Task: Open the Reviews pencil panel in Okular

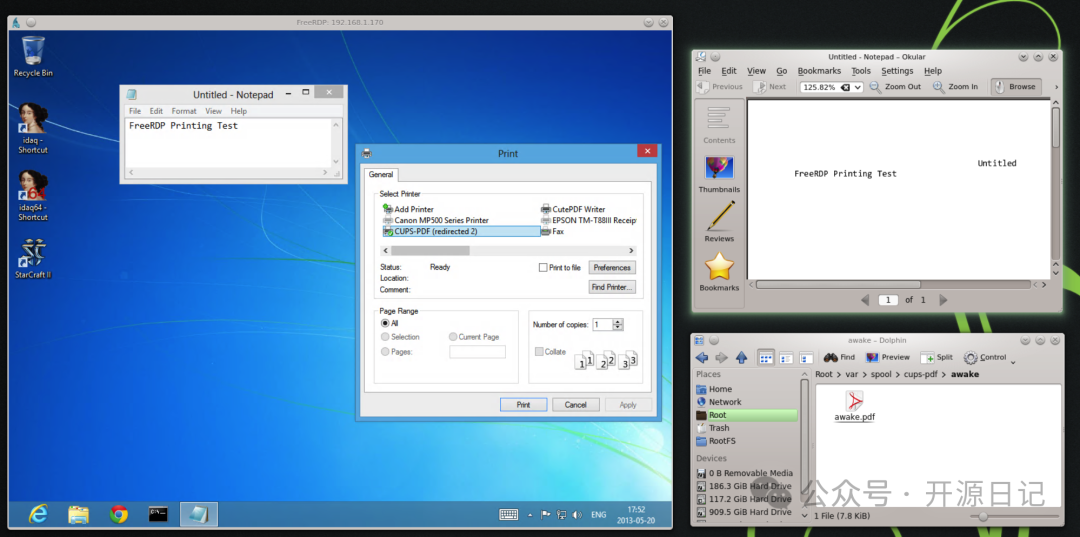Action: (x=719, y=217)
